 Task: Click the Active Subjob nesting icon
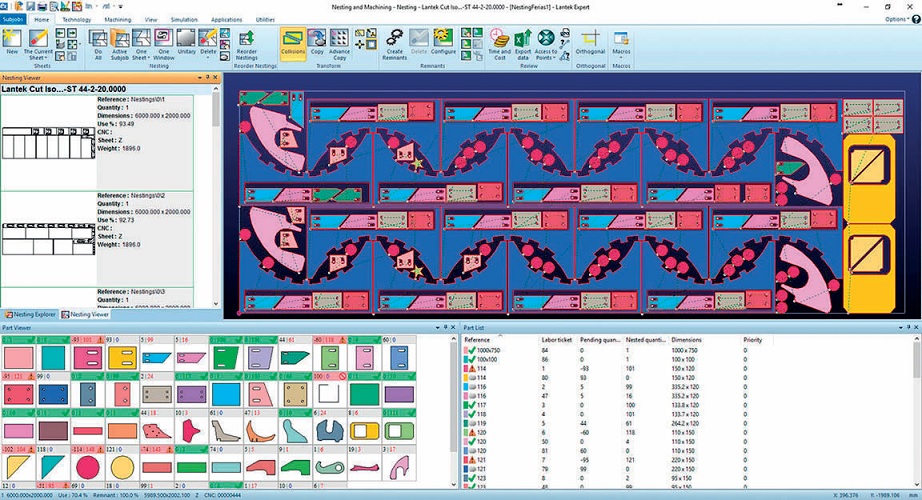(119, 45)
